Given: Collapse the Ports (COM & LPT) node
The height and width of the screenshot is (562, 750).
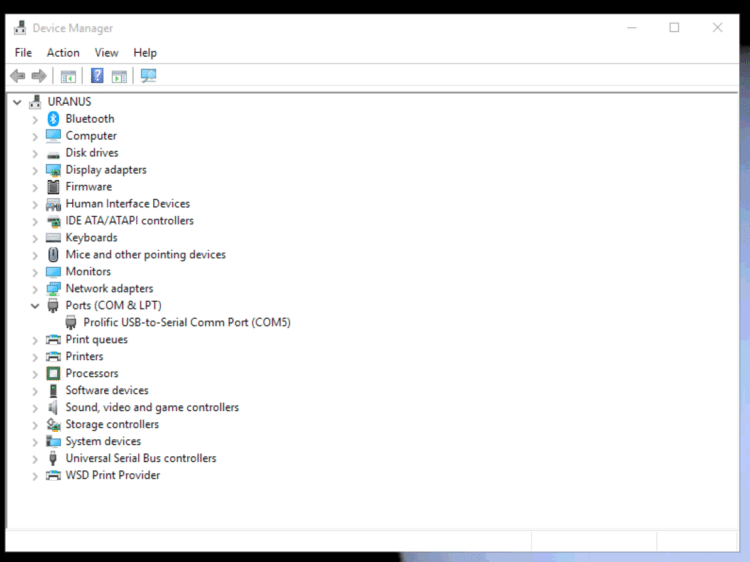Looking at the screenshot, I should pos(35,306).
